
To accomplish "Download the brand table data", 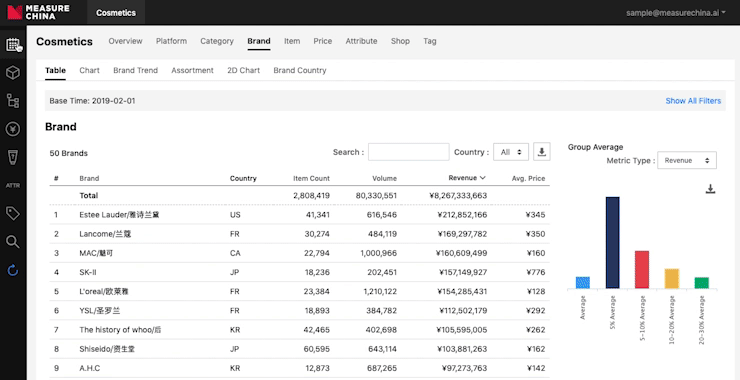I will [541, 152].
